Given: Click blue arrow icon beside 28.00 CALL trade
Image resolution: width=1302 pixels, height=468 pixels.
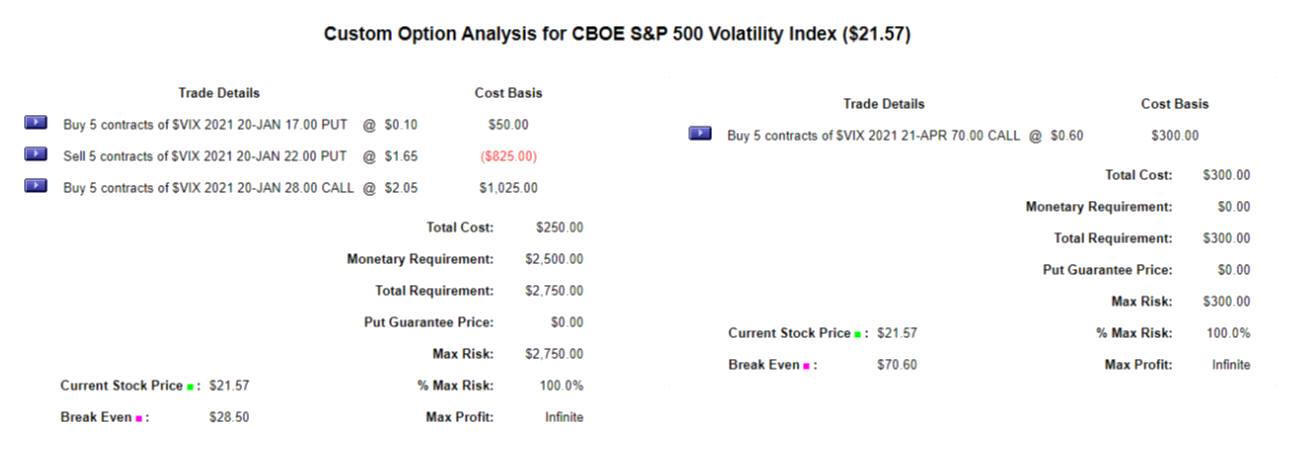Looking at the screenshot, I should [x=35, y=185].
